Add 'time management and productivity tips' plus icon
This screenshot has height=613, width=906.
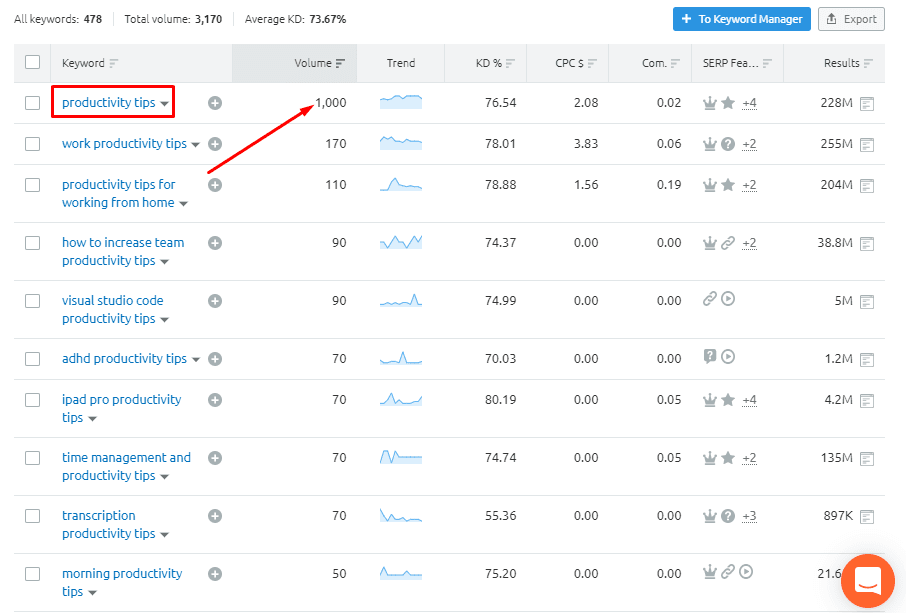(x=215, y=458)
